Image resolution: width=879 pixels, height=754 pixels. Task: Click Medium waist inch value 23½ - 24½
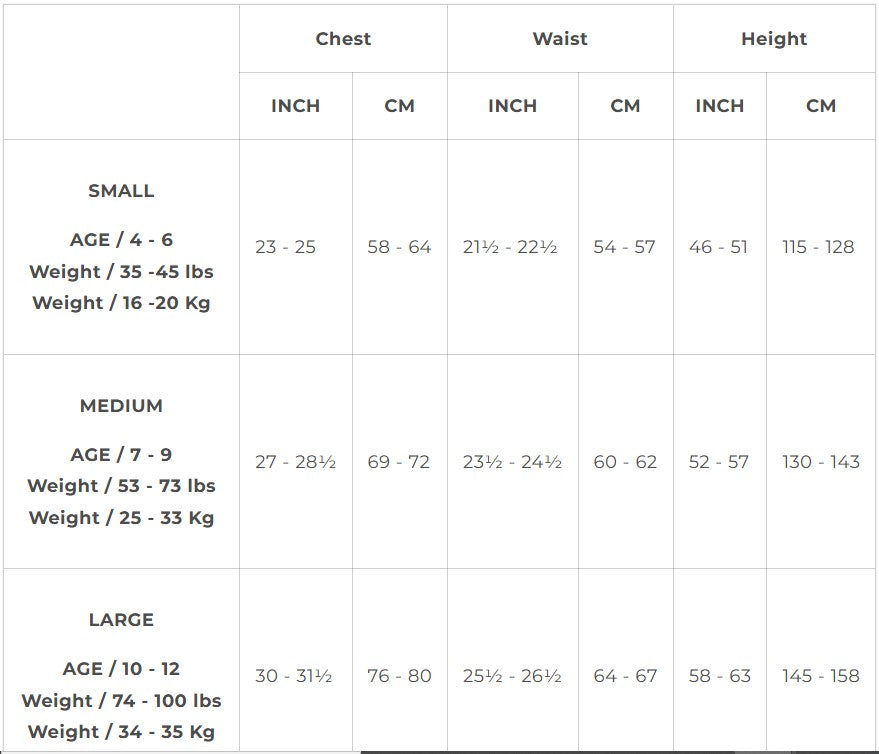512,462
